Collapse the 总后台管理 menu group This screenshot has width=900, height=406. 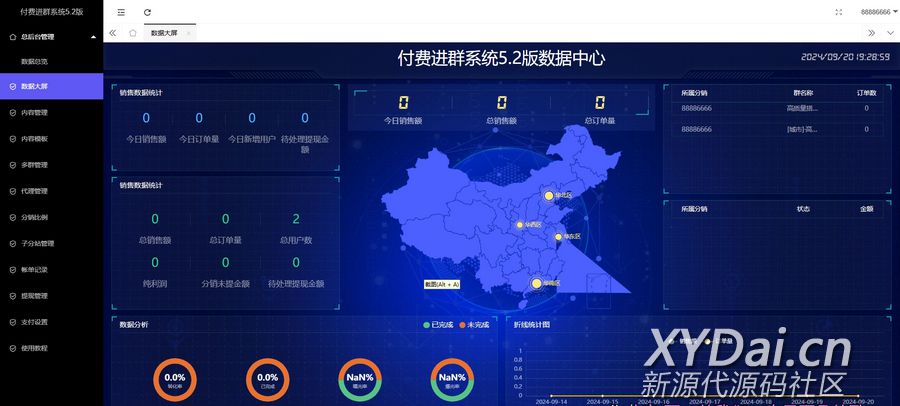52,36
